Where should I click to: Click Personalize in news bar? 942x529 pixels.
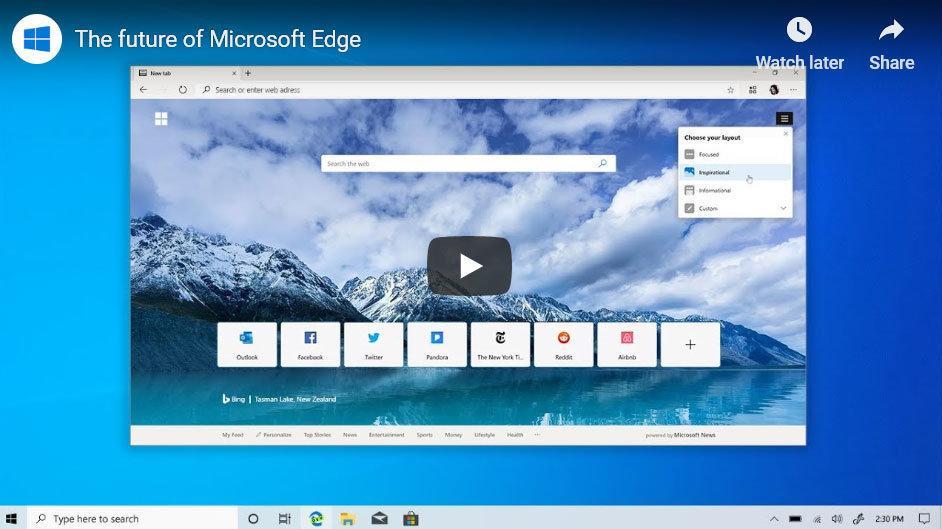coord(274,435)
